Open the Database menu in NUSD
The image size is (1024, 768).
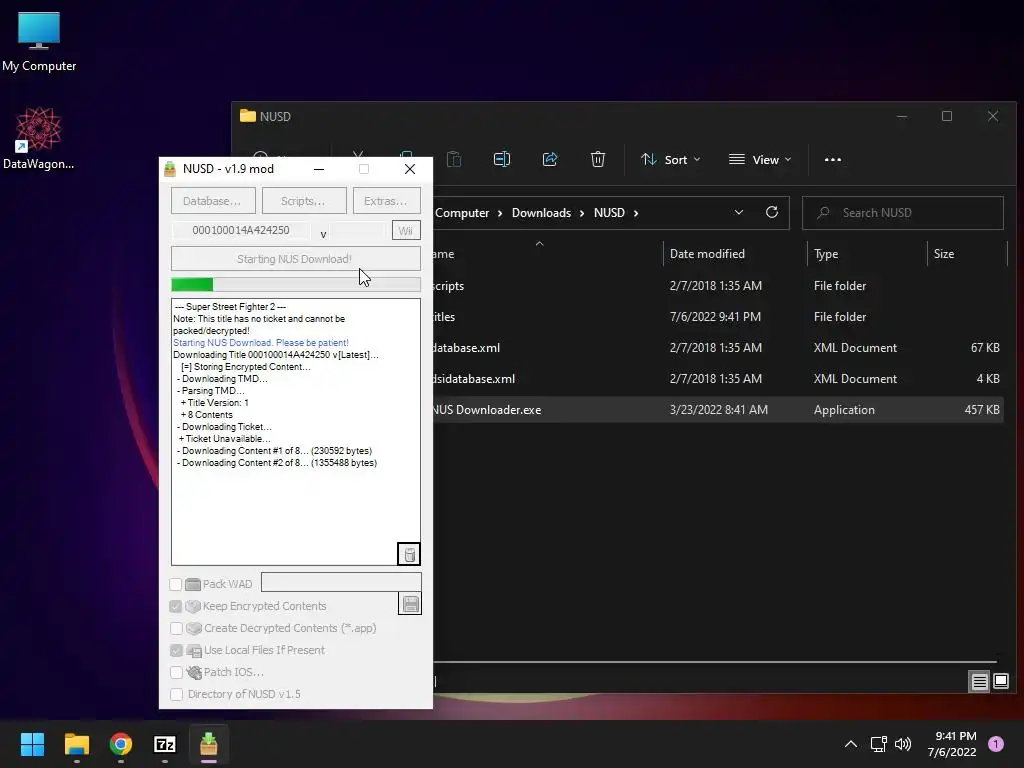(213, 200)
